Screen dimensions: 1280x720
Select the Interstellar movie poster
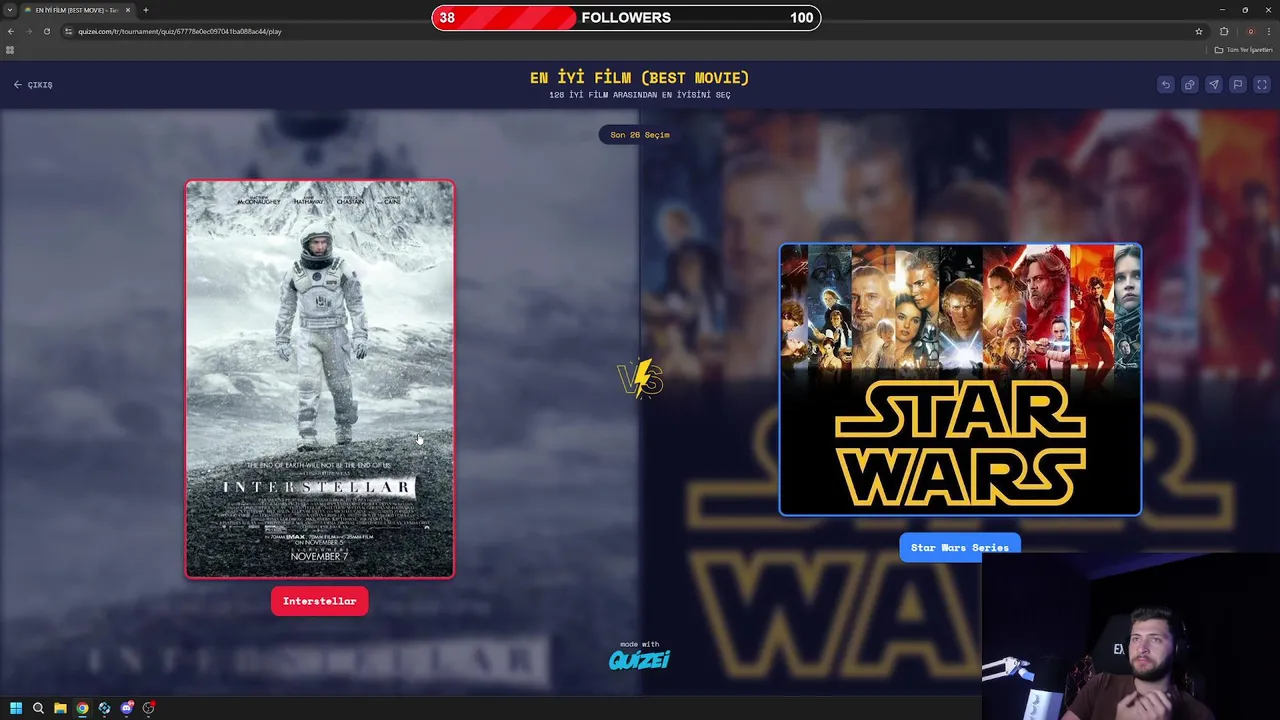pyautogui.click(x=320, y=379)
